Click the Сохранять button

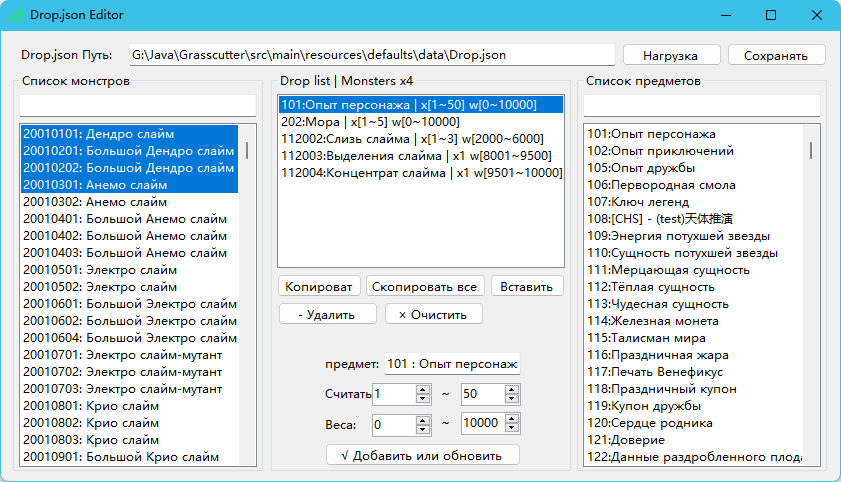click(776, 55)
